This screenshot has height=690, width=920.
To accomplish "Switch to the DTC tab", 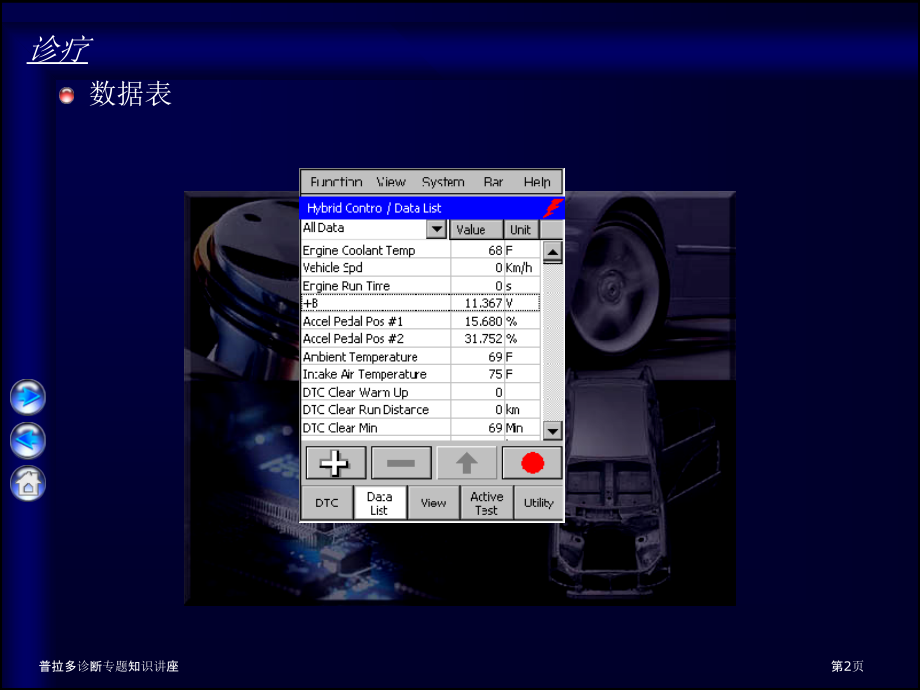I will (x=327, y=503).
